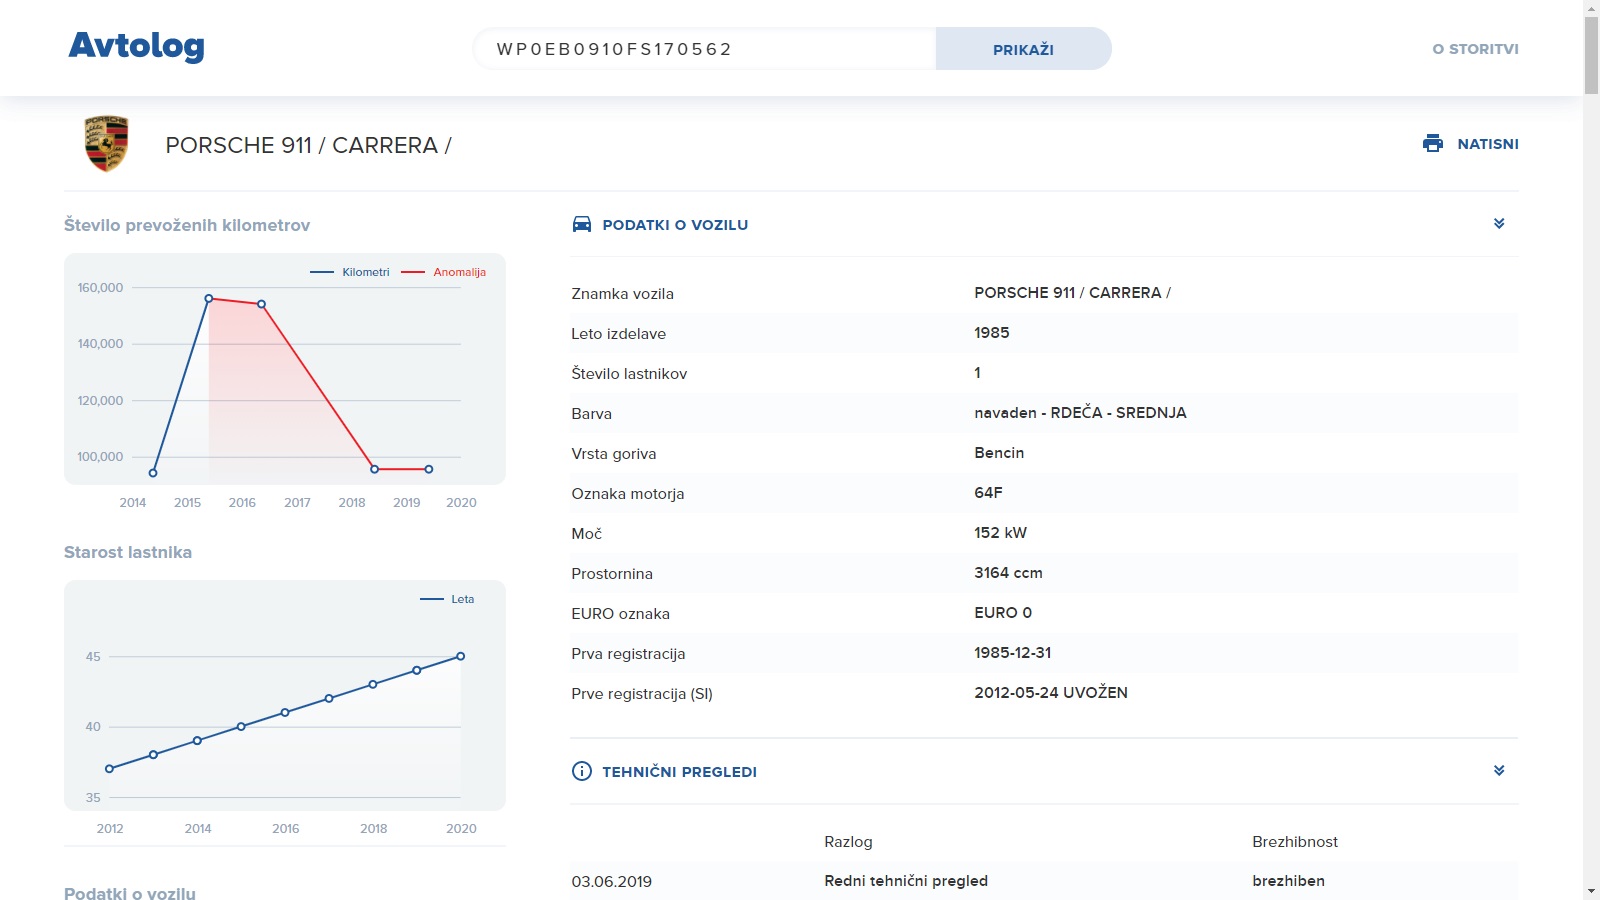Click the 'PORSCHE 911 / CARRERA /' page title

click(308, 145)
